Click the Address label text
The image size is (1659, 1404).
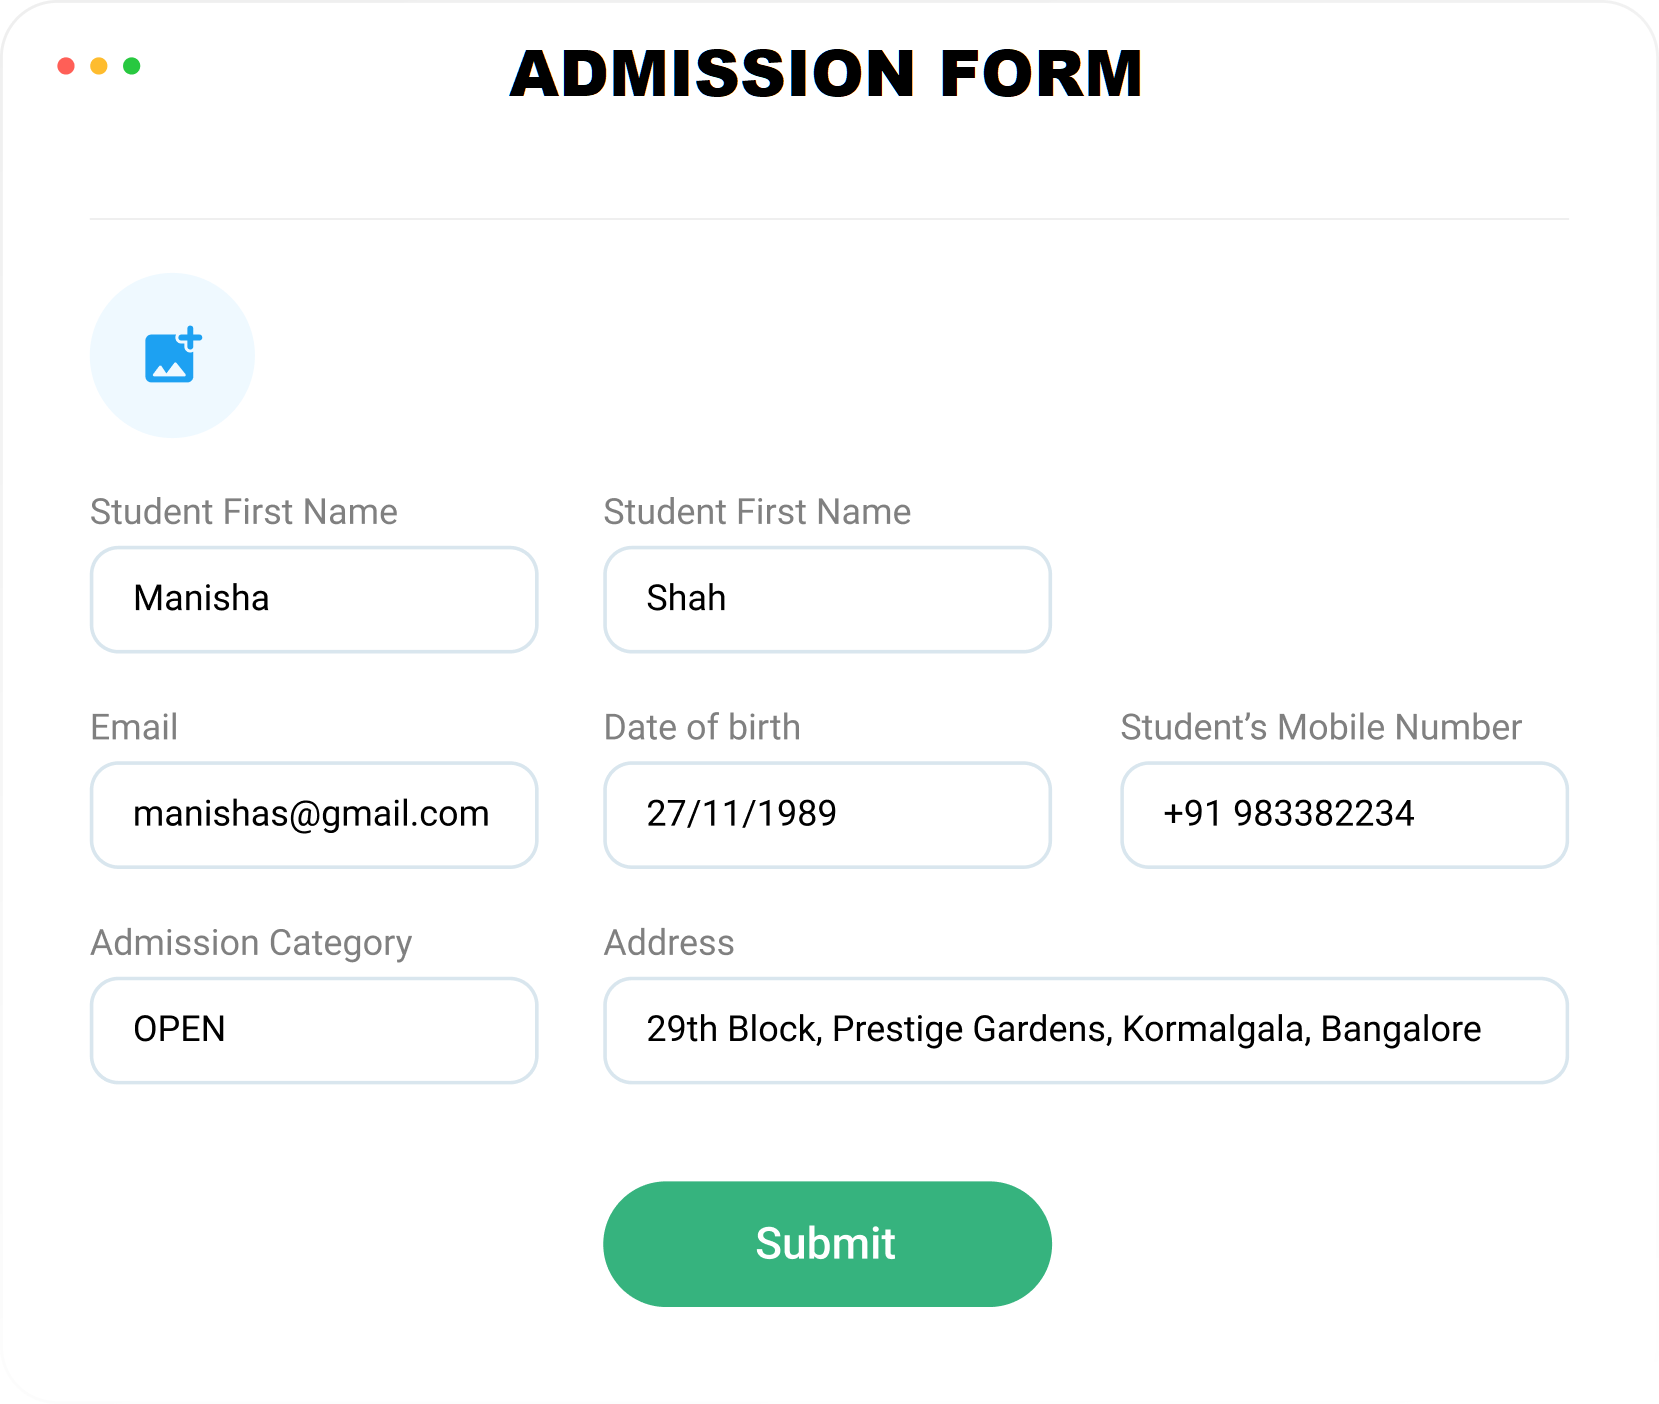click(669, 943)
